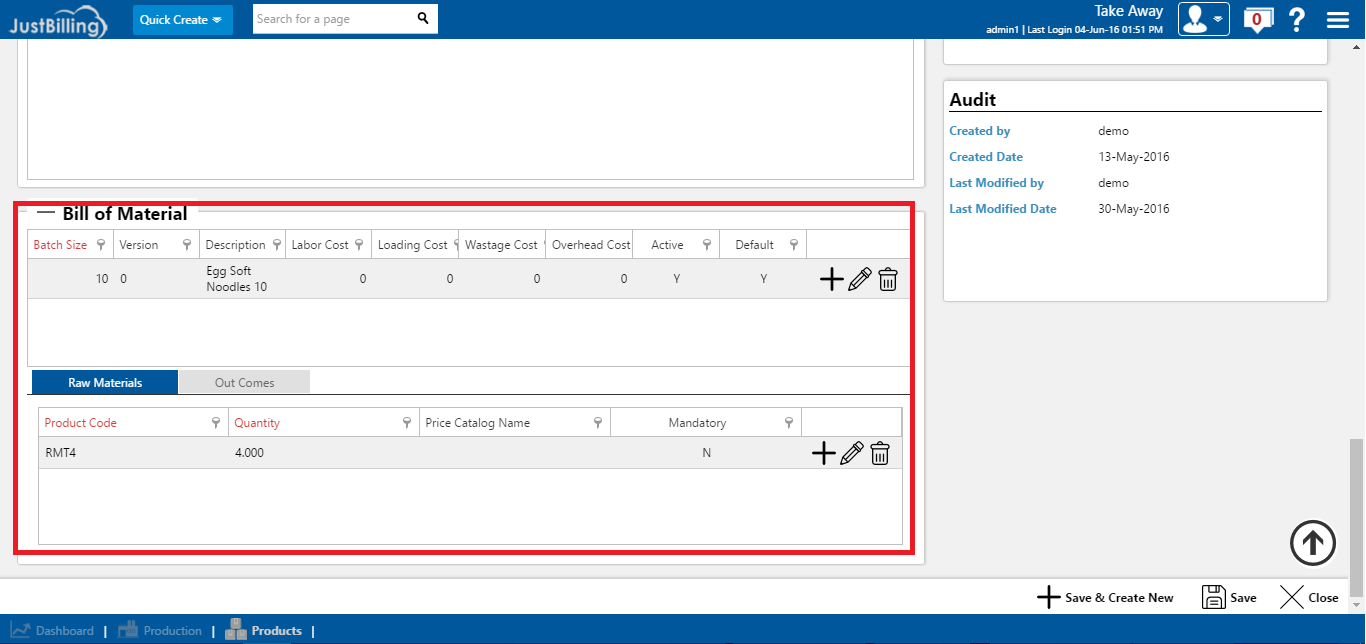Filter the Default column

pyautogui.click(x=793, y=245)
